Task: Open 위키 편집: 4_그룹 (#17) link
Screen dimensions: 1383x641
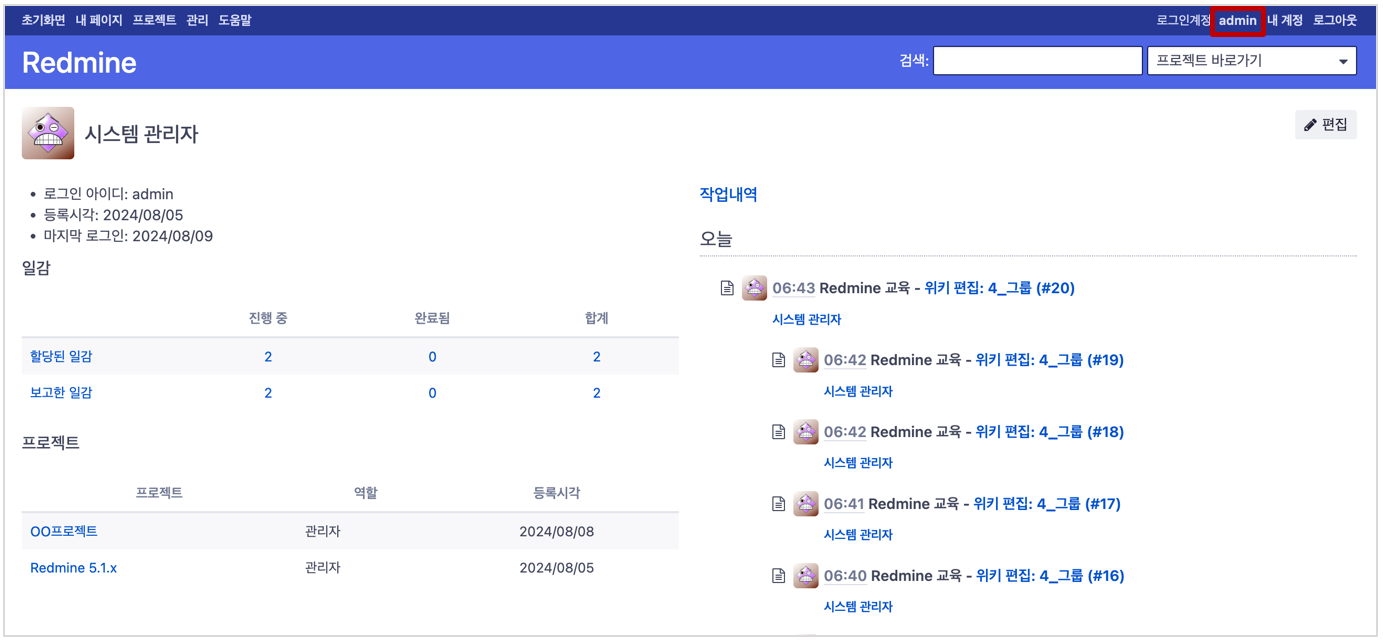Action: click(x=1047, y=504)
